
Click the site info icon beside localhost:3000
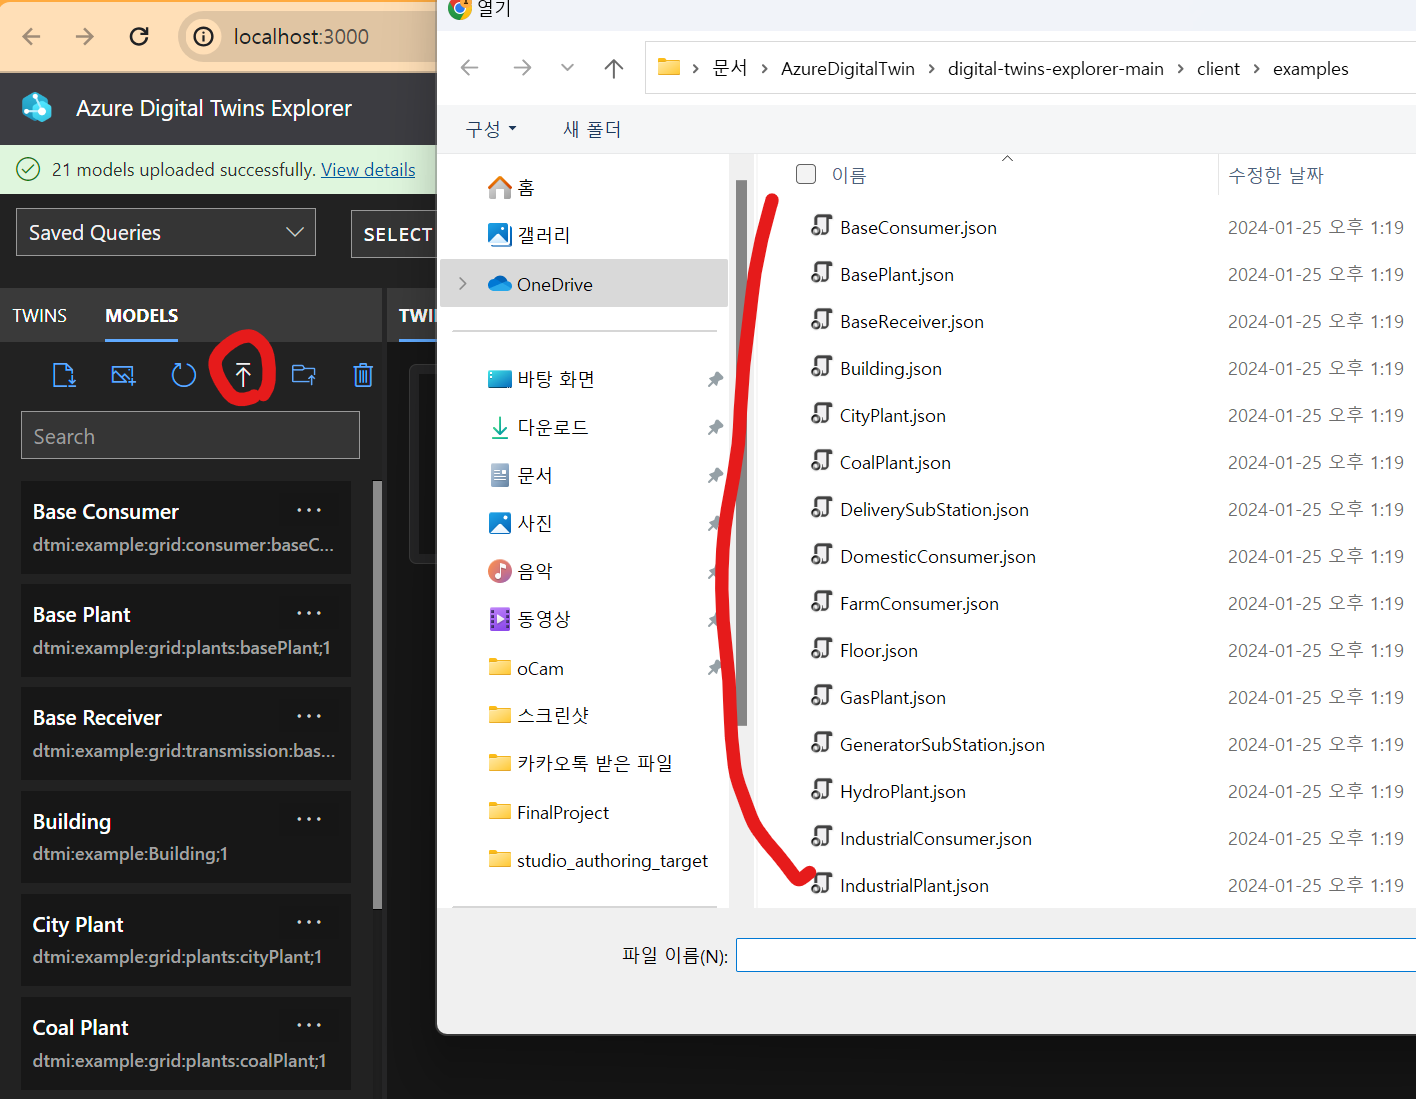tap(203, 37)
